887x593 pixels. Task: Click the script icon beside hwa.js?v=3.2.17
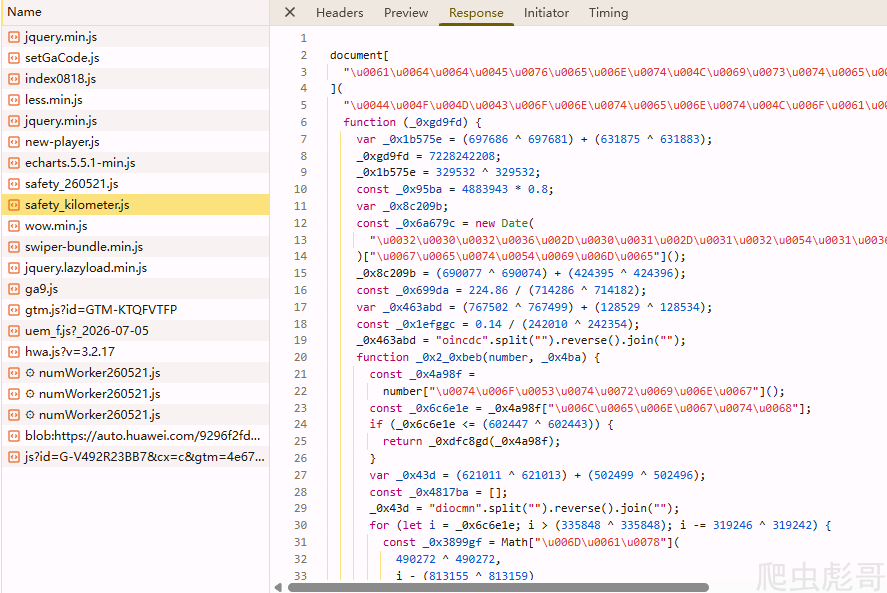pyautogui.click(x=14, y=352)
